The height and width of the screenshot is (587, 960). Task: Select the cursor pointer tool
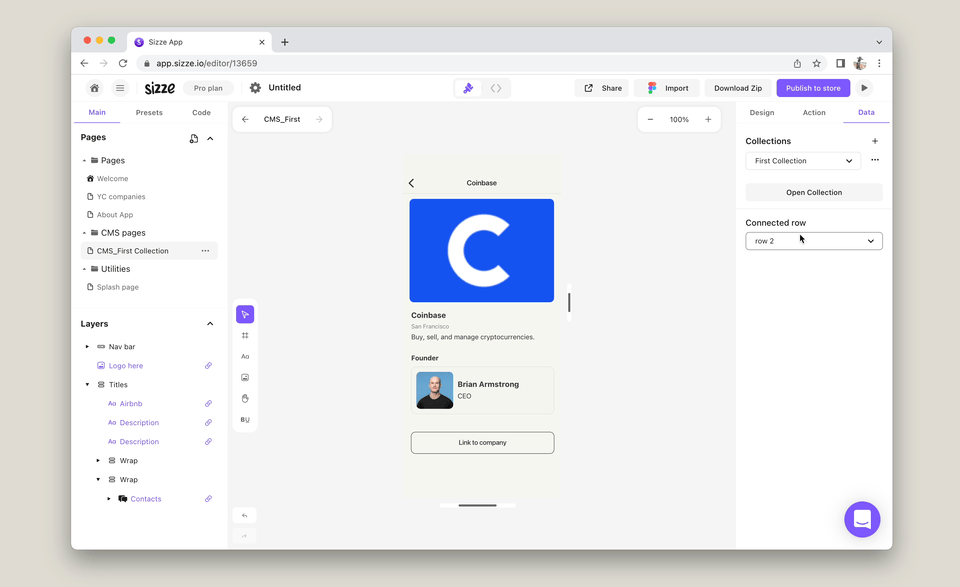(245, 315)
